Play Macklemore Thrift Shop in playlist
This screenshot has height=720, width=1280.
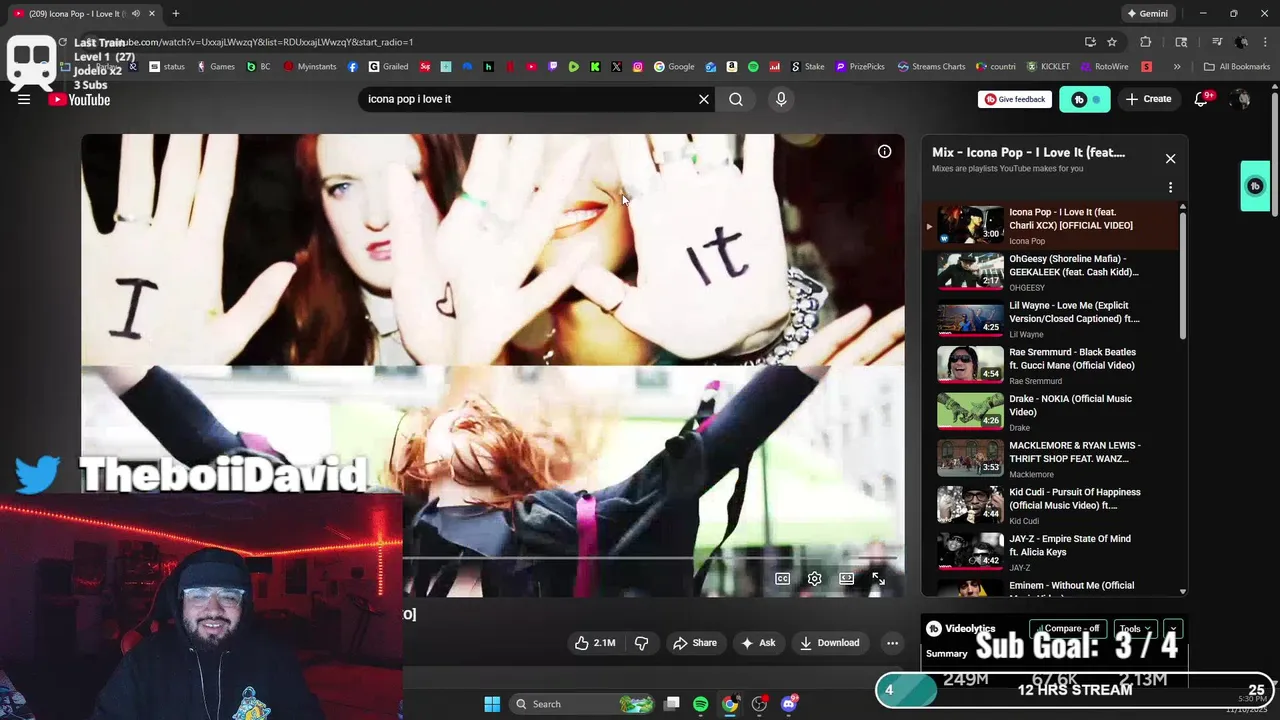pos(1052,458)
